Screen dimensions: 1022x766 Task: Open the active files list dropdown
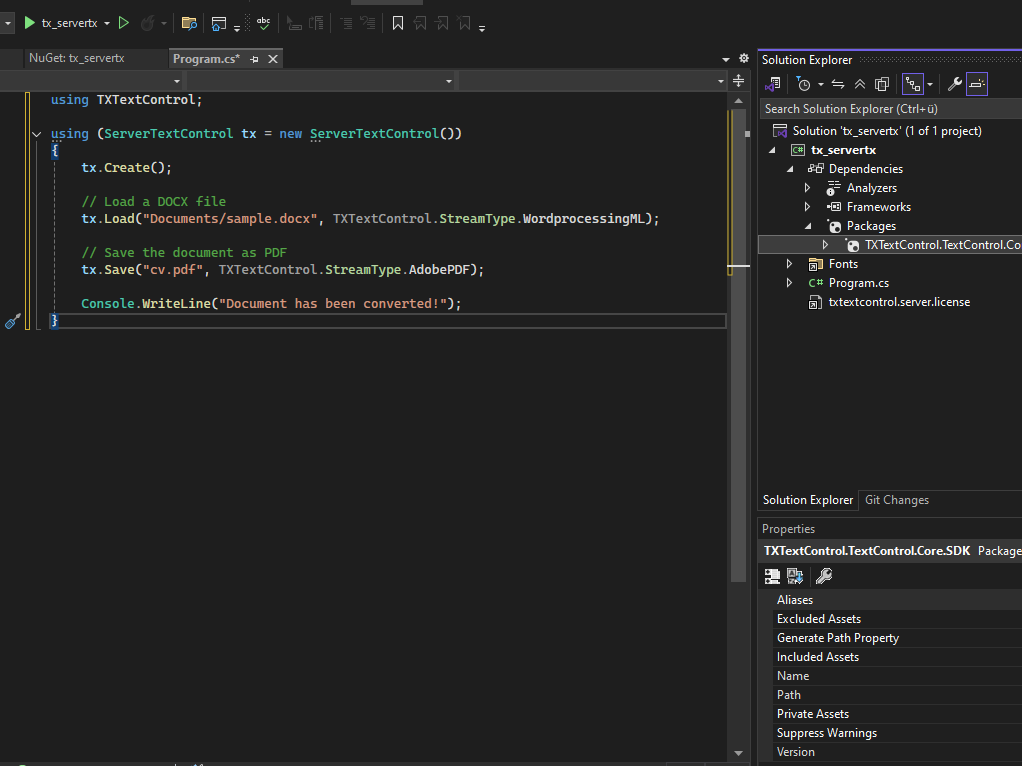click(x=725, y=59)
